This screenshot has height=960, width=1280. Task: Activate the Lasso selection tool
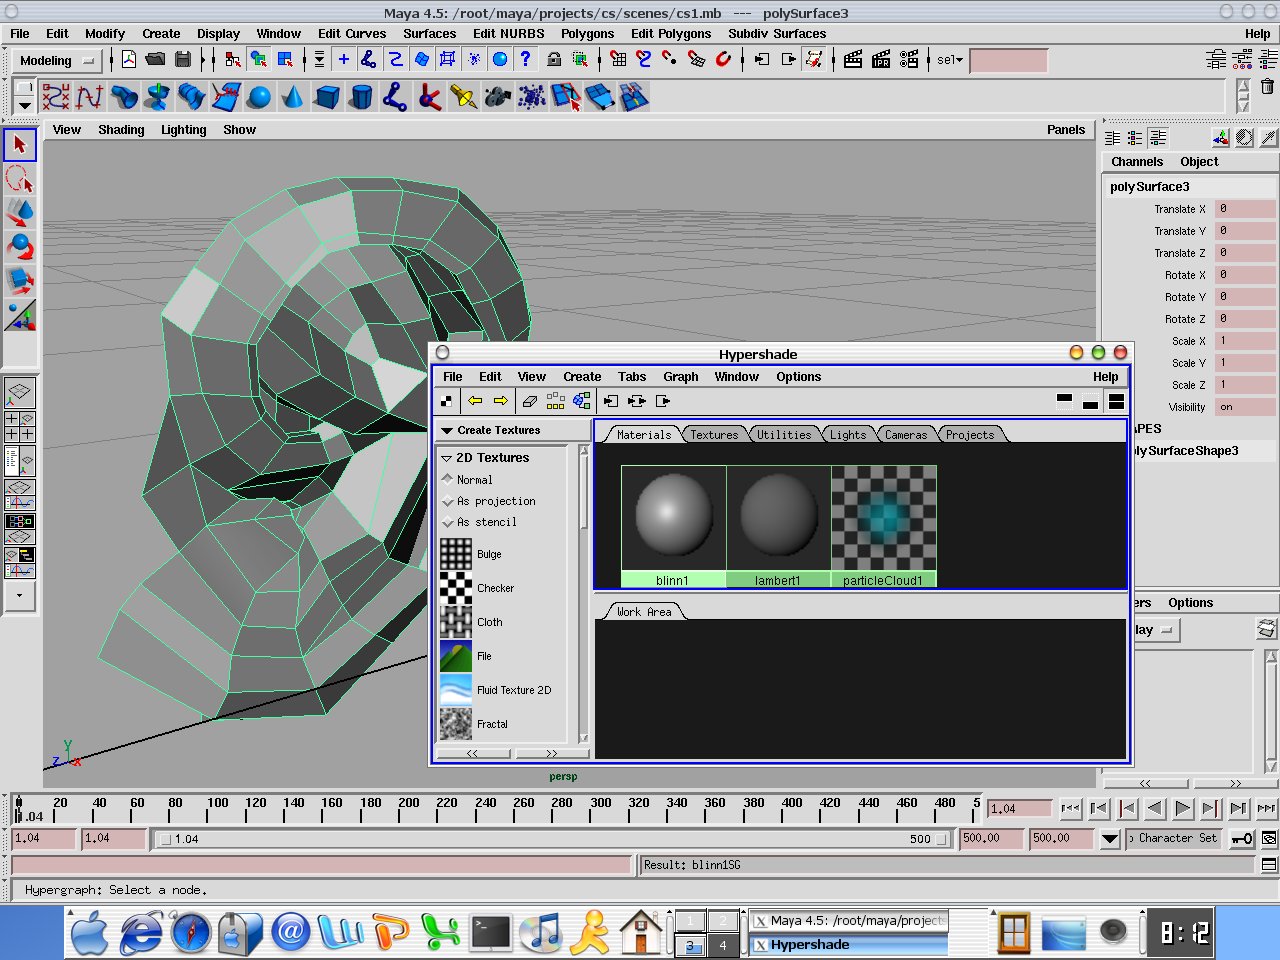click(x=20, y=179)
